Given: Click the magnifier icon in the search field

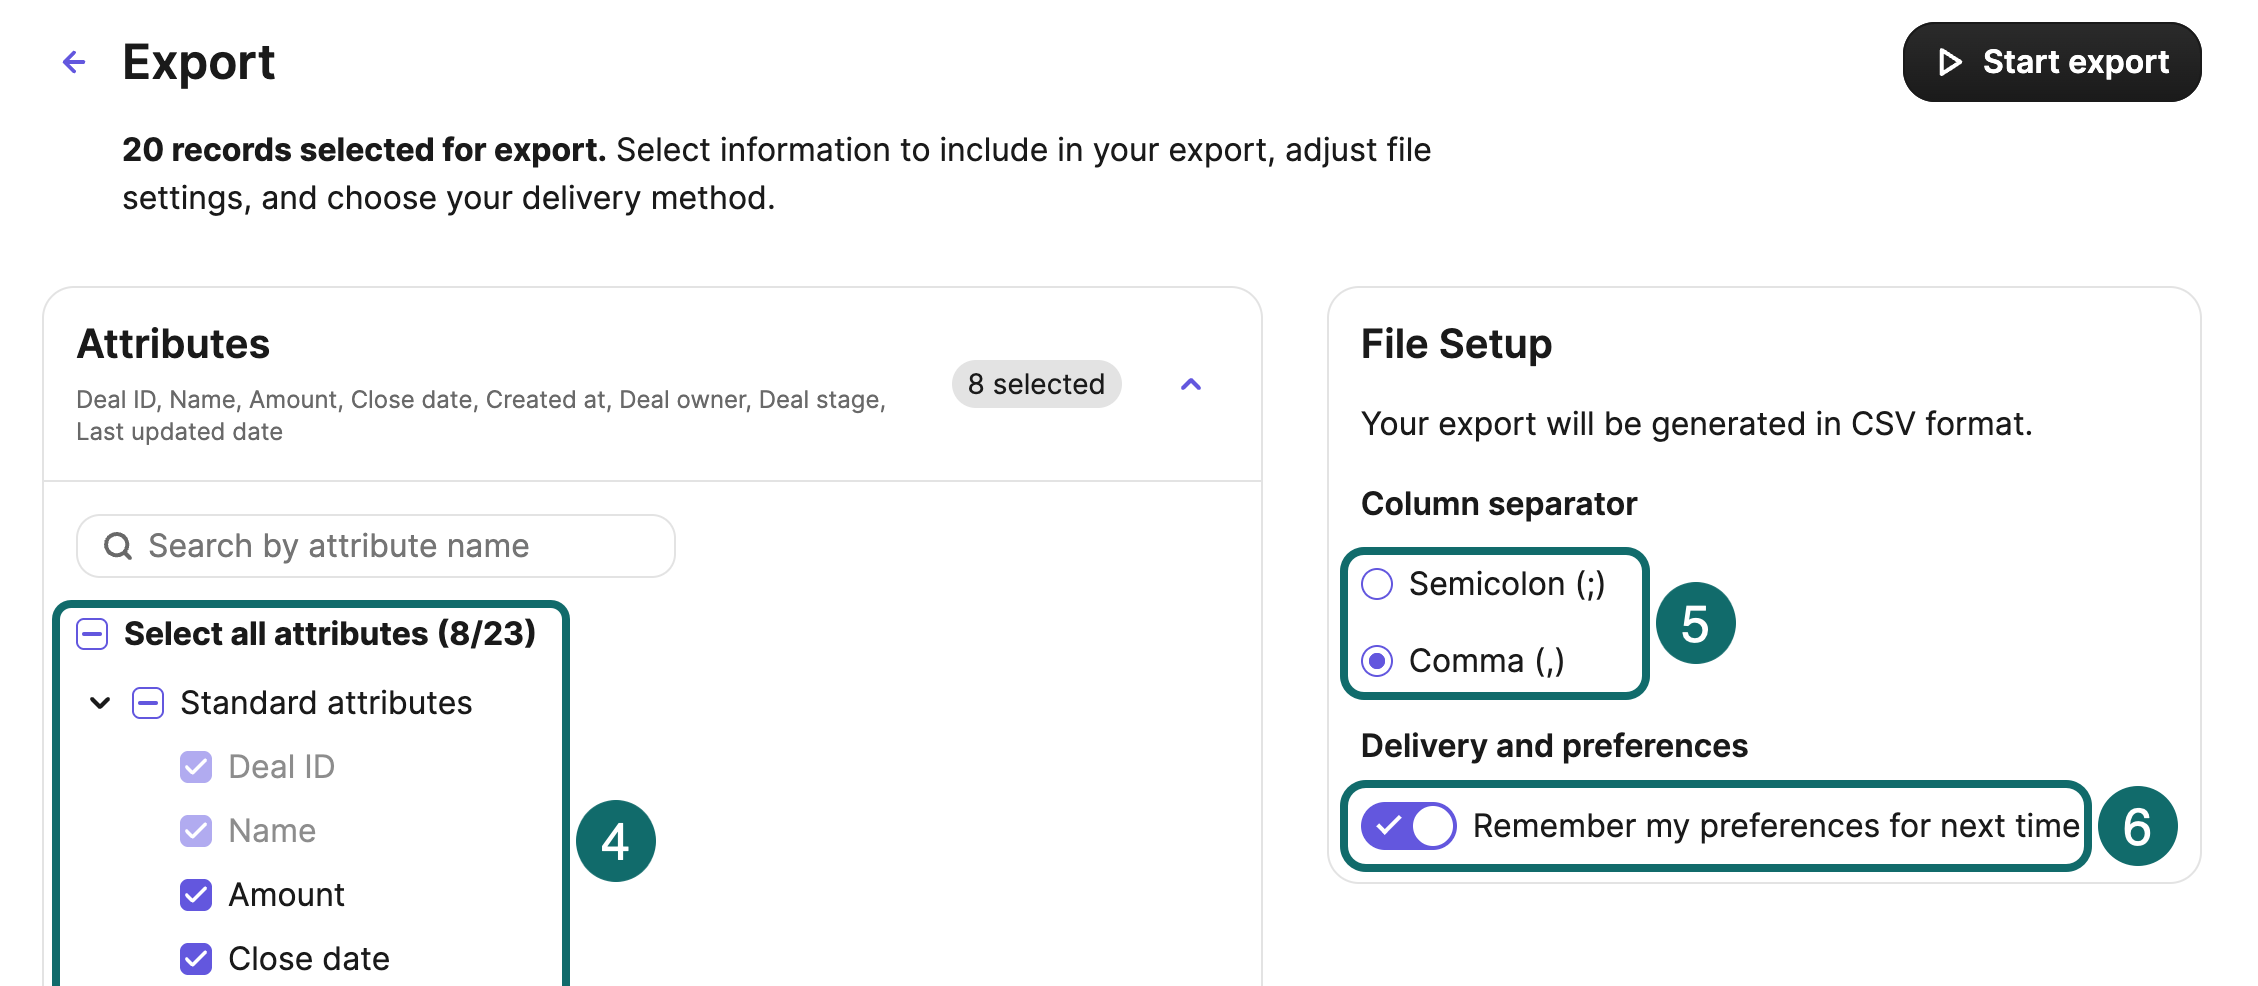Looking at the screenshot, I should tap(117, 546).
